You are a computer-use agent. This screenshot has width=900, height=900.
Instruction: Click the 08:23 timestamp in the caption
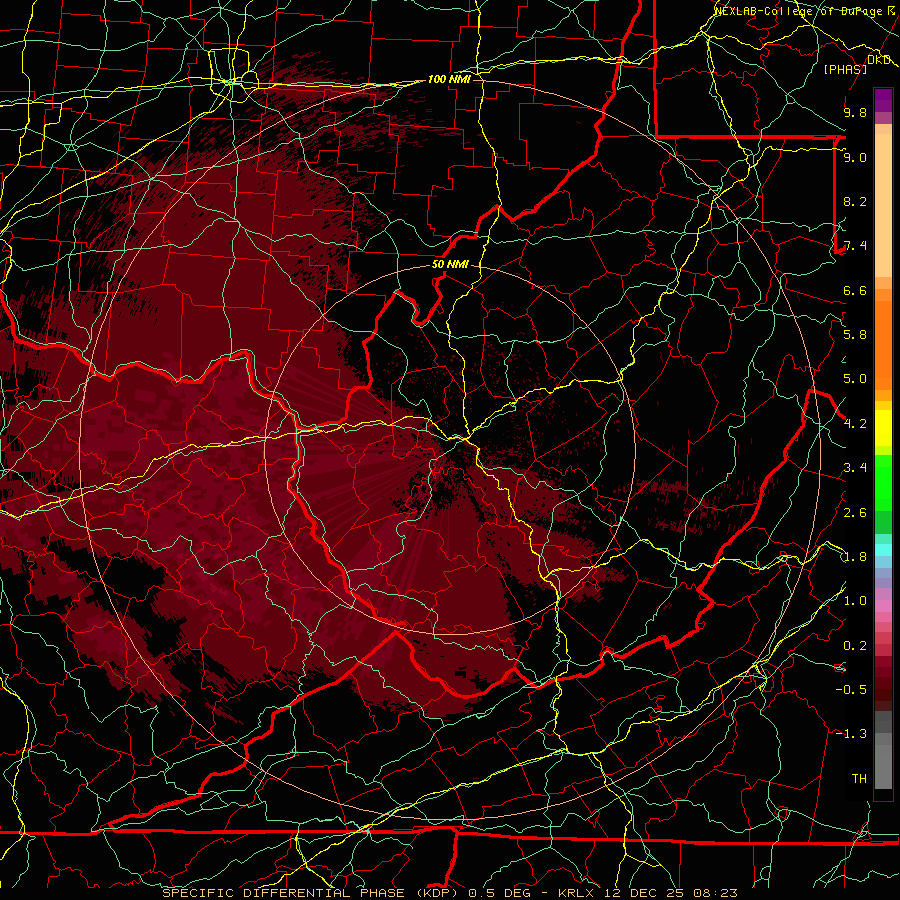pyautogui.click(x=717, y=893)
